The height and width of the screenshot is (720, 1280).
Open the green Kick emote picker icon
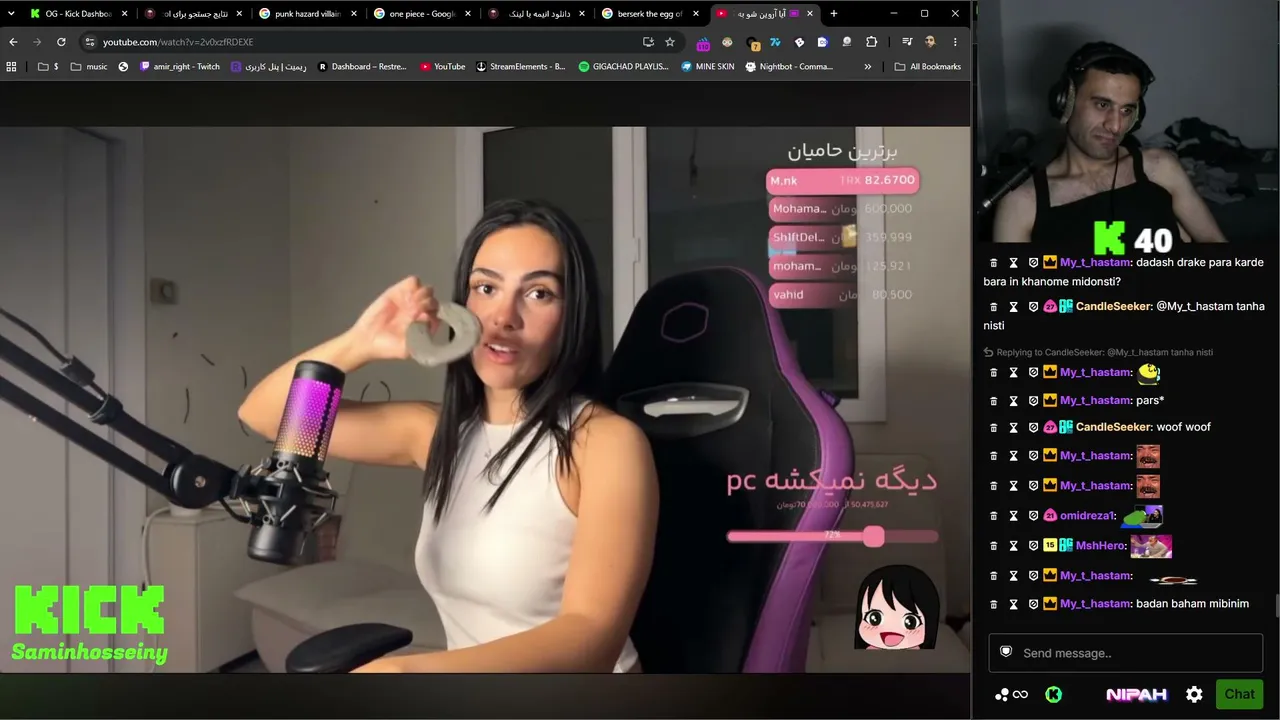coord(1053,695)
